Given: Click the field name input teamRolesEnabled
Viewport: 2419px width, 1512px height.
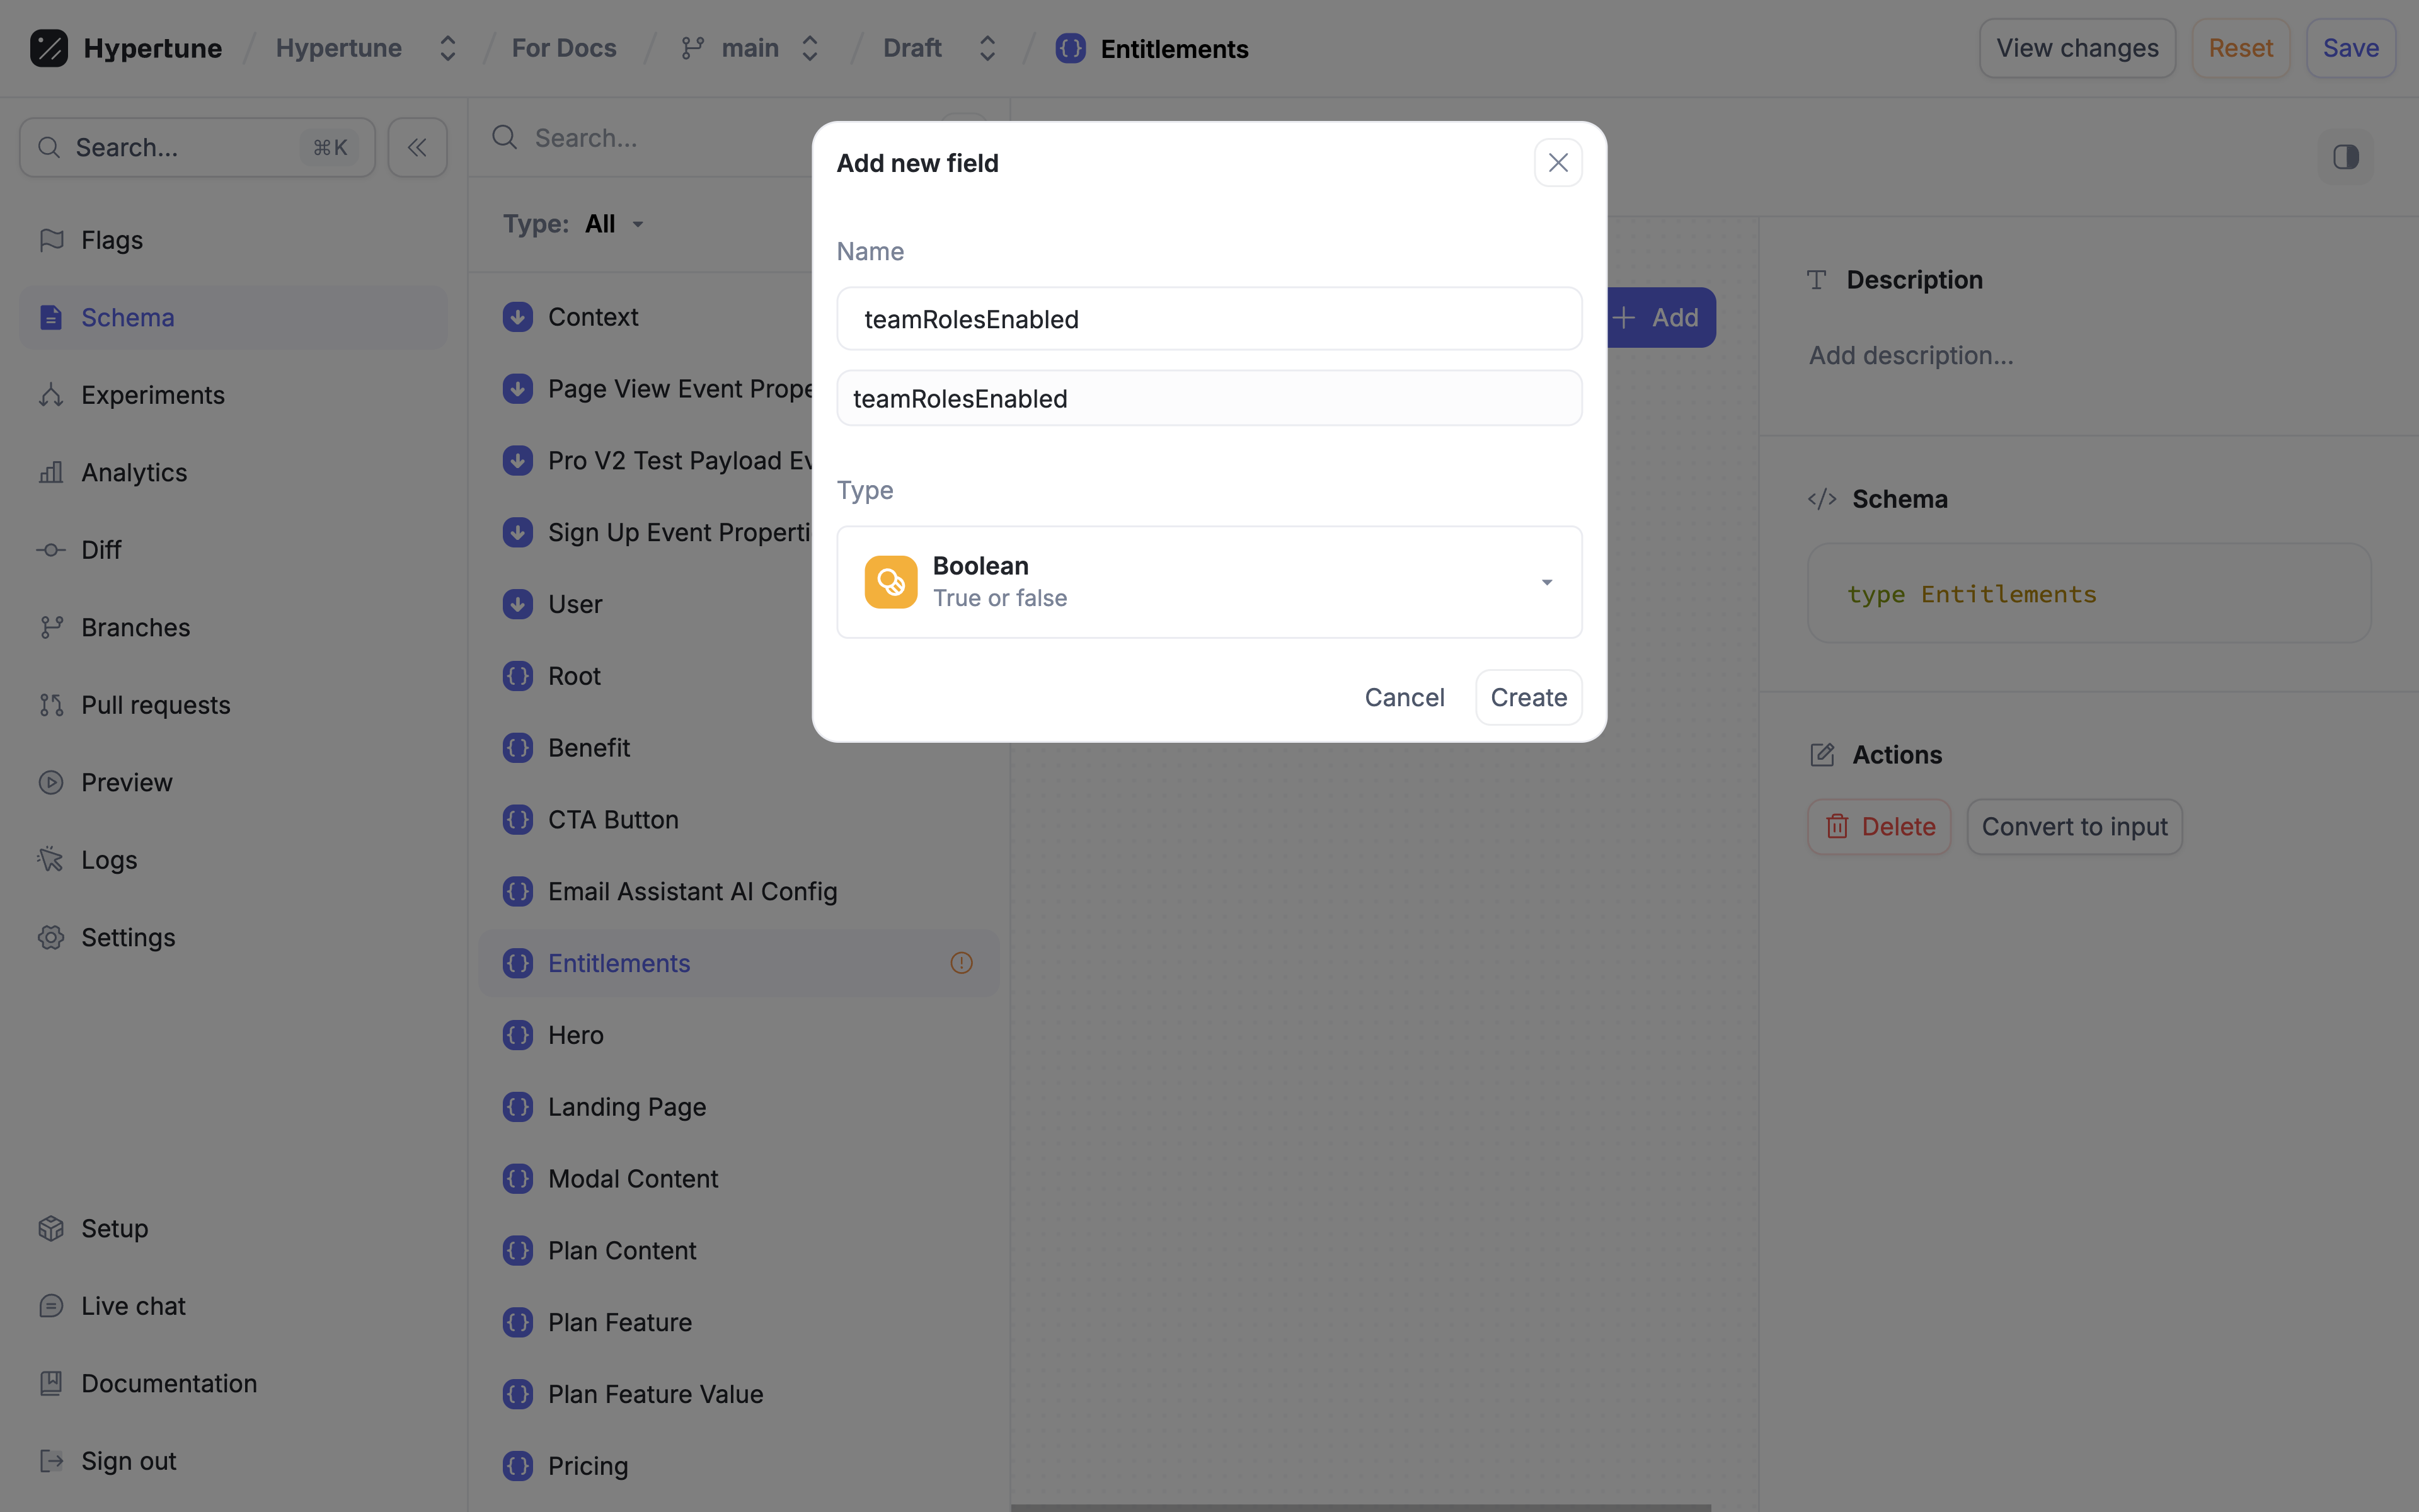Looking at the screenshot, I should tap(1209, 319).
